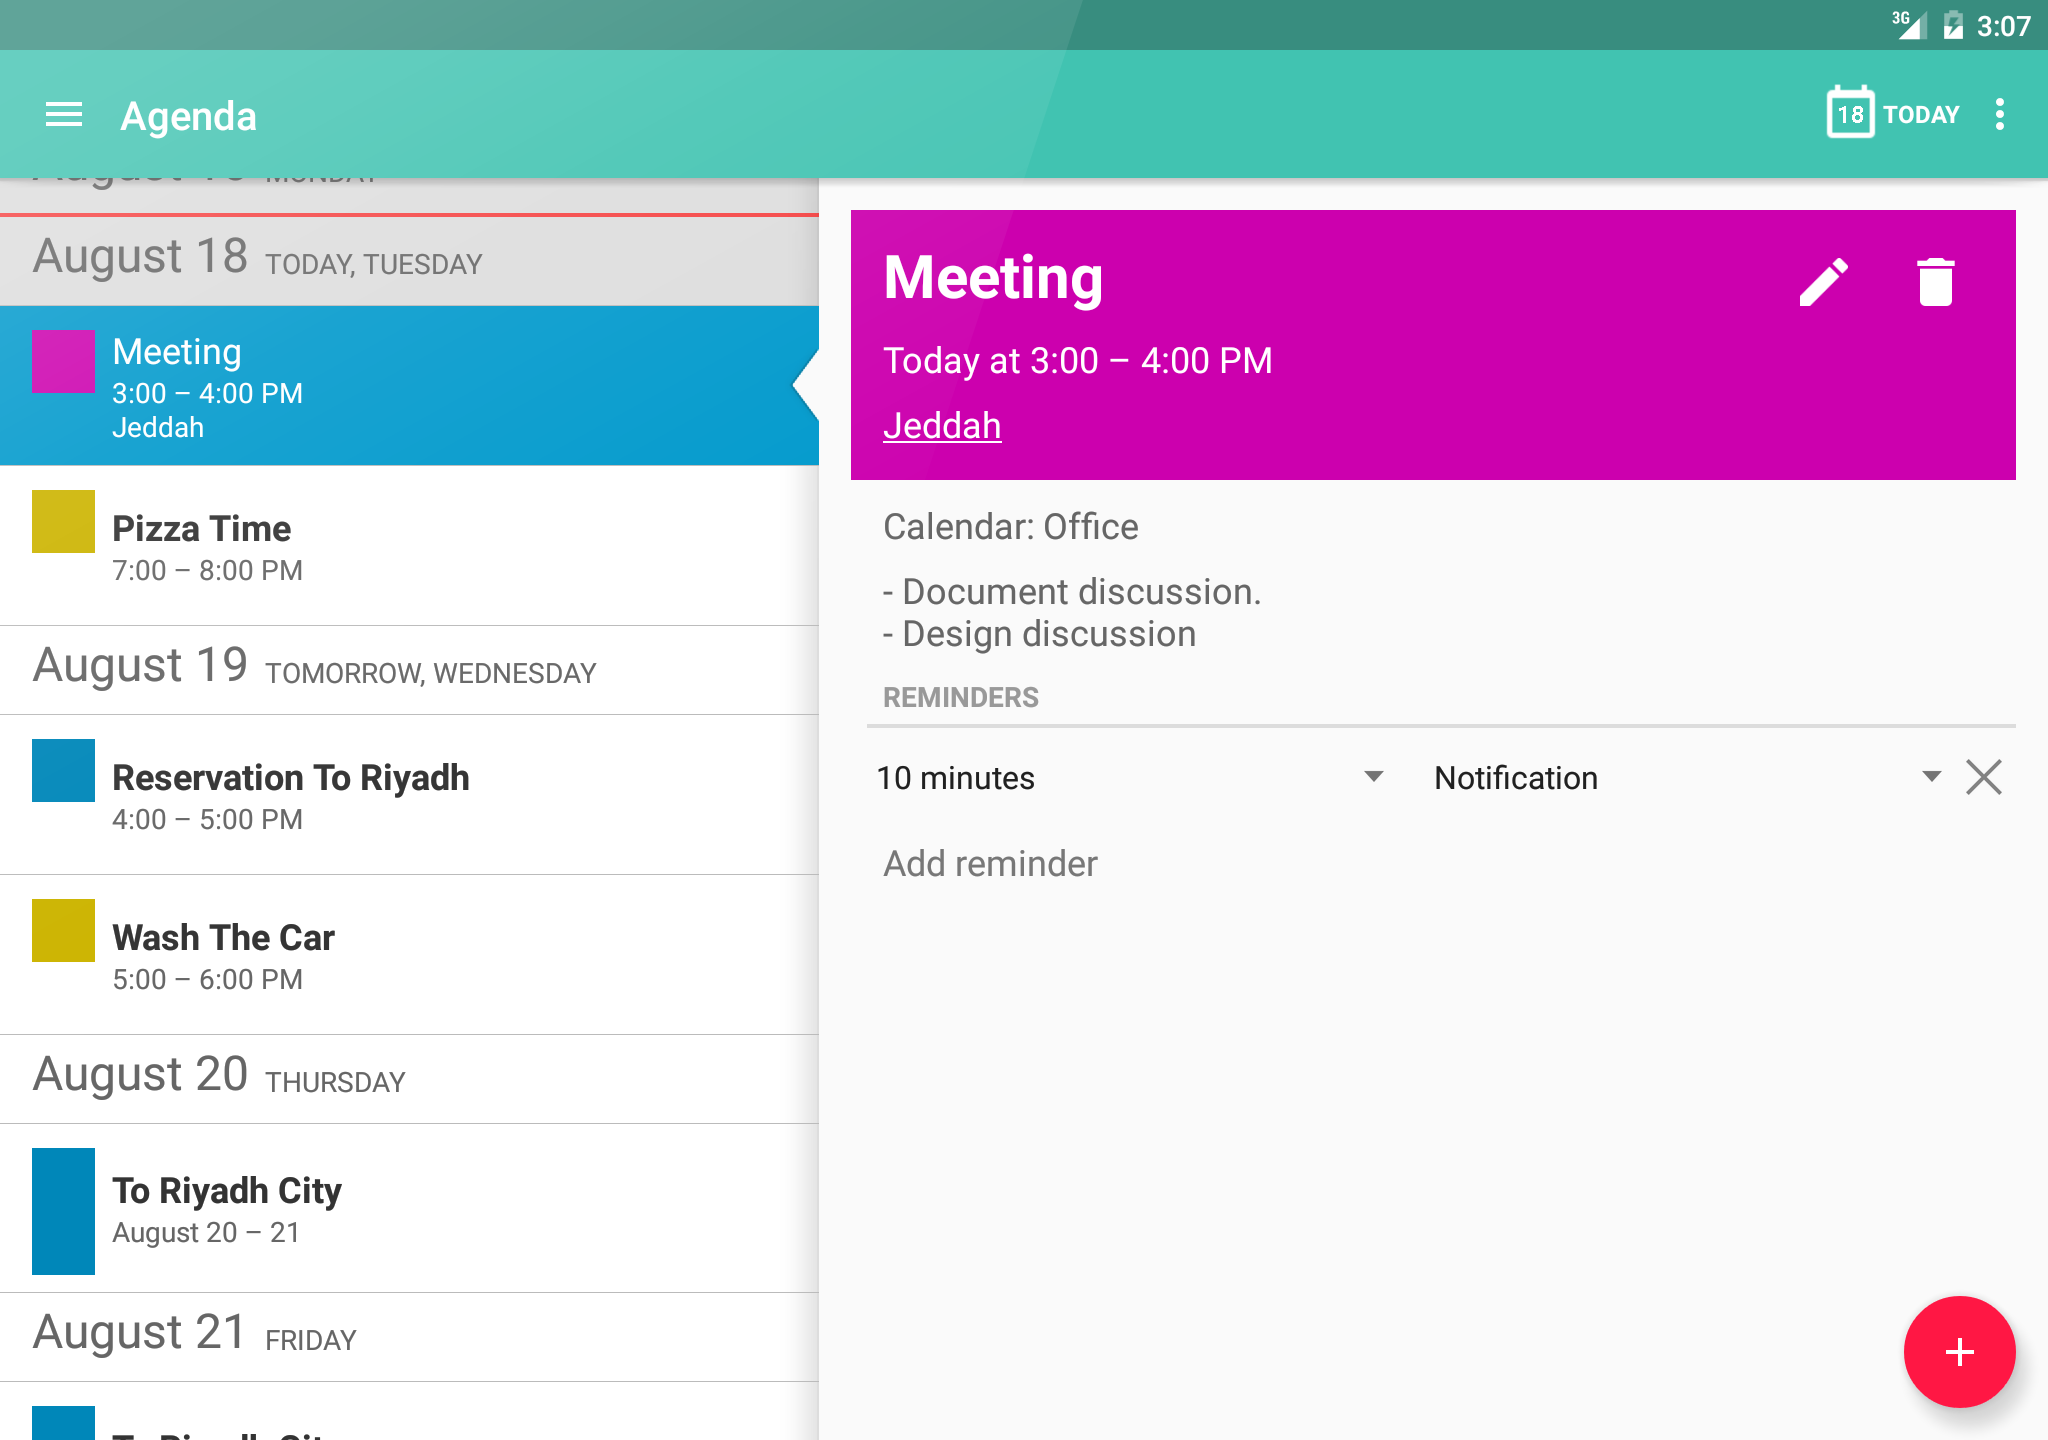Open the three-dot overflow menu

point(1999,115)
